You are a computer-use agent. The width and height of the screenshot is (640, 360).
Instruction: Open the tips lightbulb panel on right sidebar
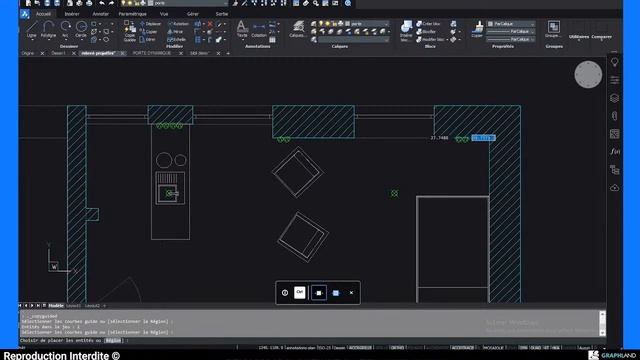click(x=614, y=62)
